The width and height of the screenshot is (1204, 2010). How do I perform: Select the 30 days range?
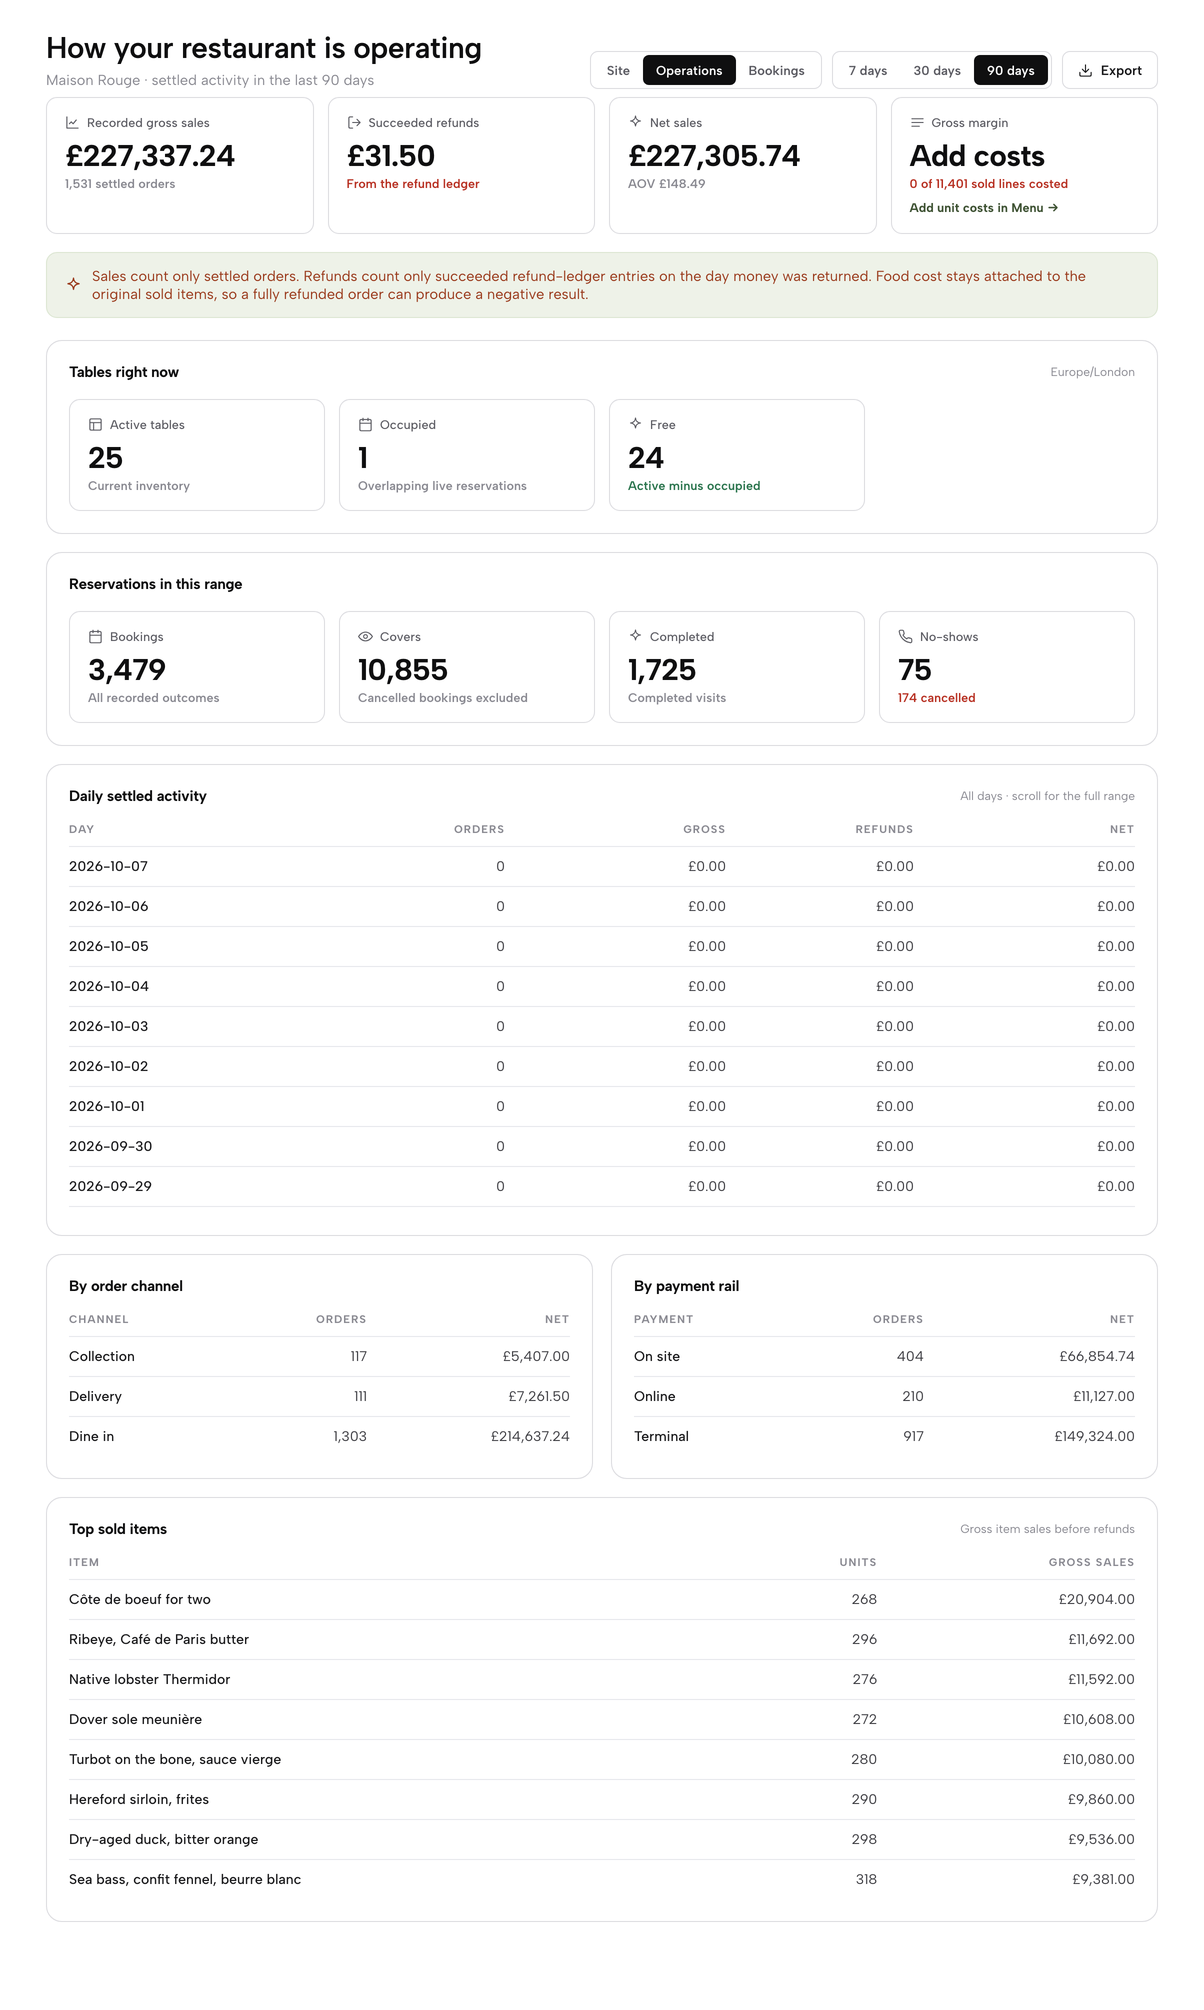pyautogui.click(x=937, y=71)
